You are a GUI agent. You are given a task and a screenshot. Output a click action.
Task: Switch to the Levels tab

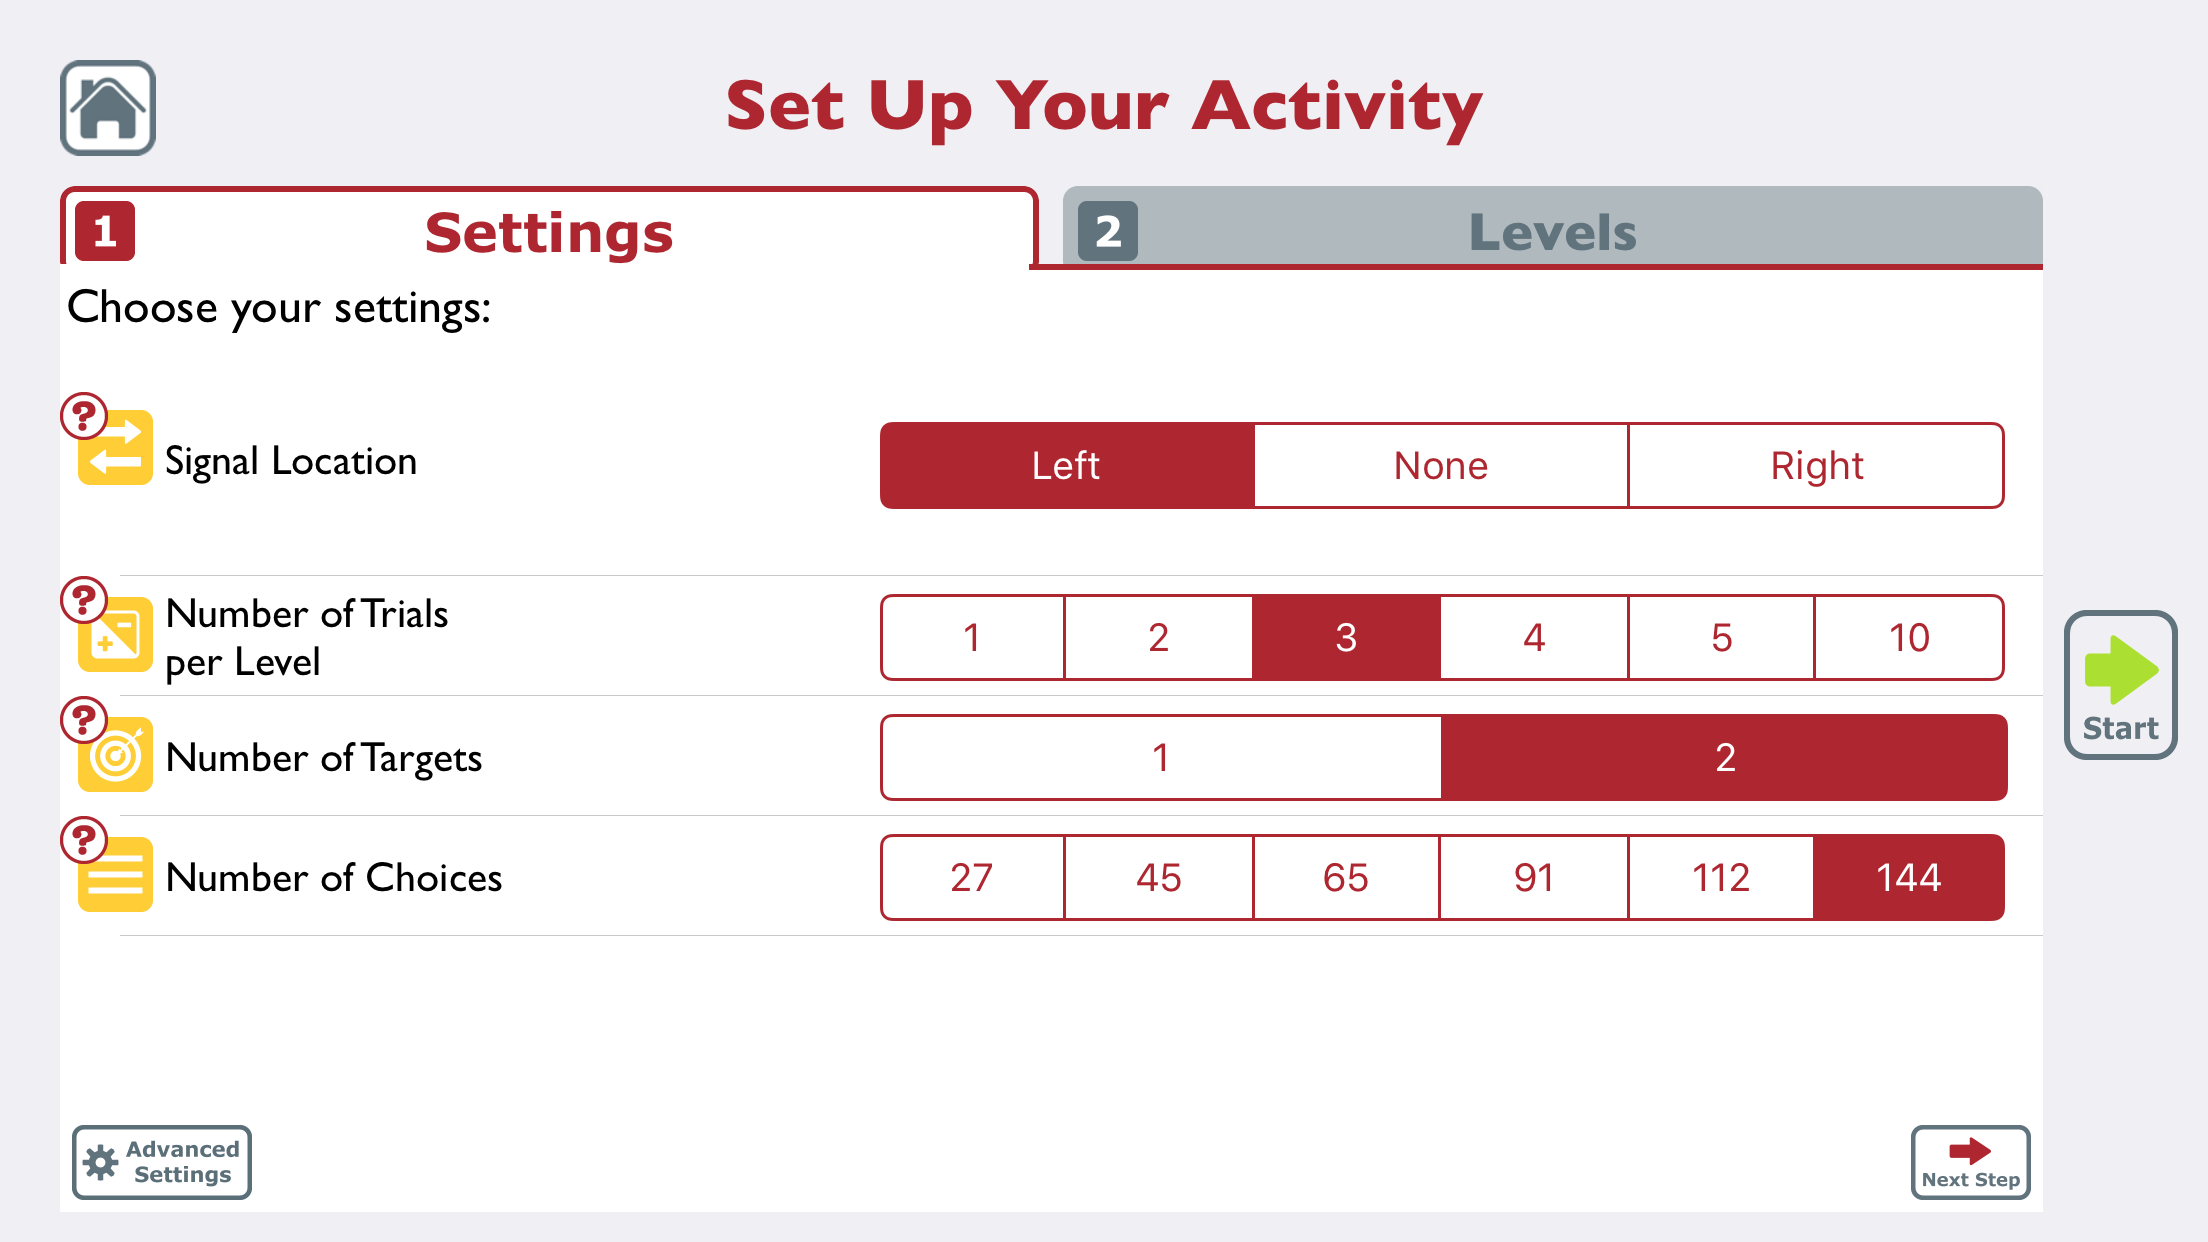(1552, 230)
